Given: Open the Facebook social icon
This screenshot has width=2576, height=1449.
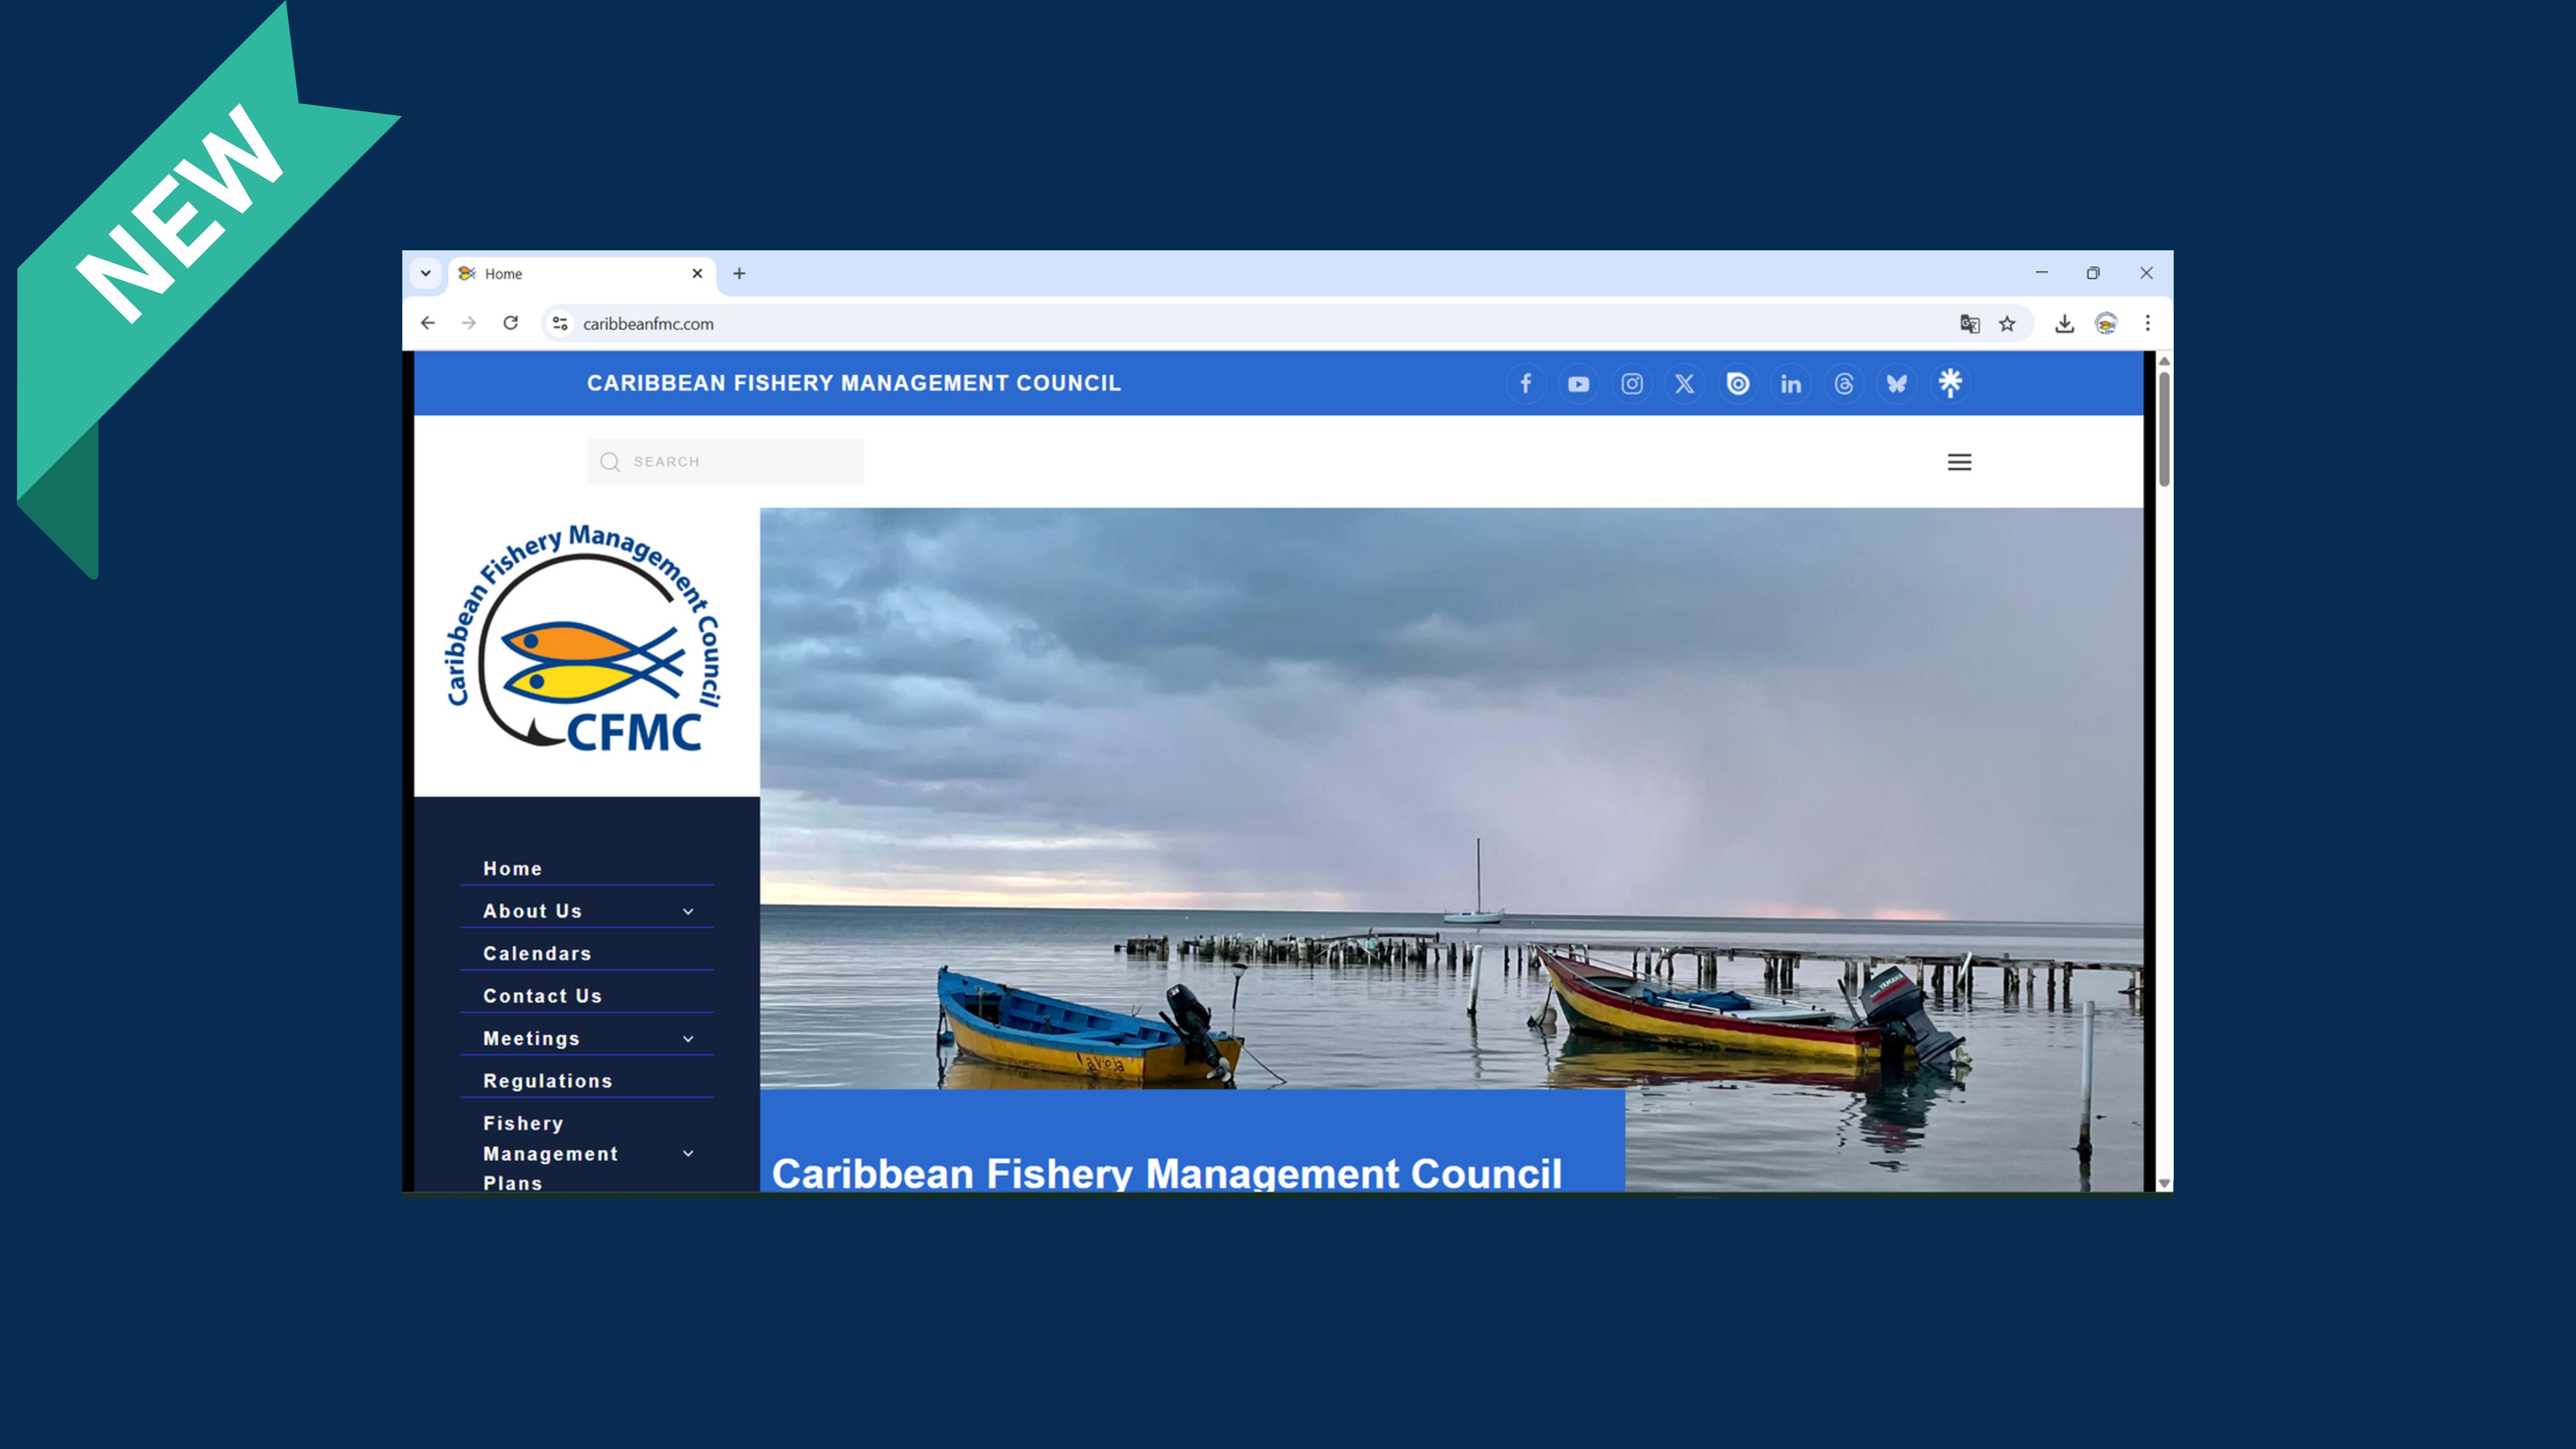Looking at the screenshot, I should pos(1525,384).
